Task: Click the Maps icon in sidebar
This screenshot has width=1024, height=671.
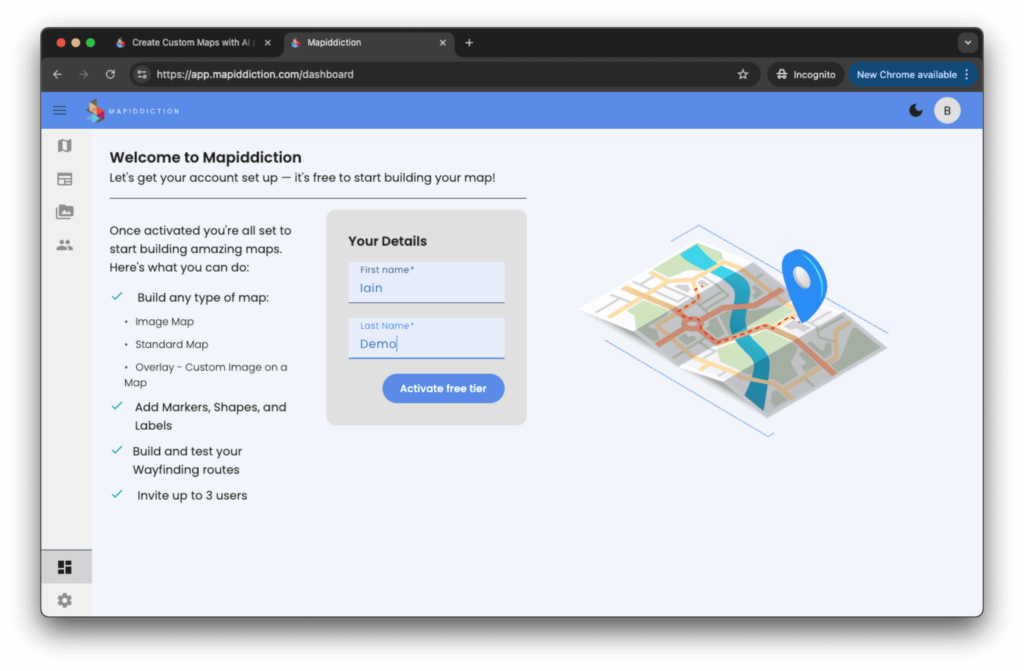Action: coord(65,146)
